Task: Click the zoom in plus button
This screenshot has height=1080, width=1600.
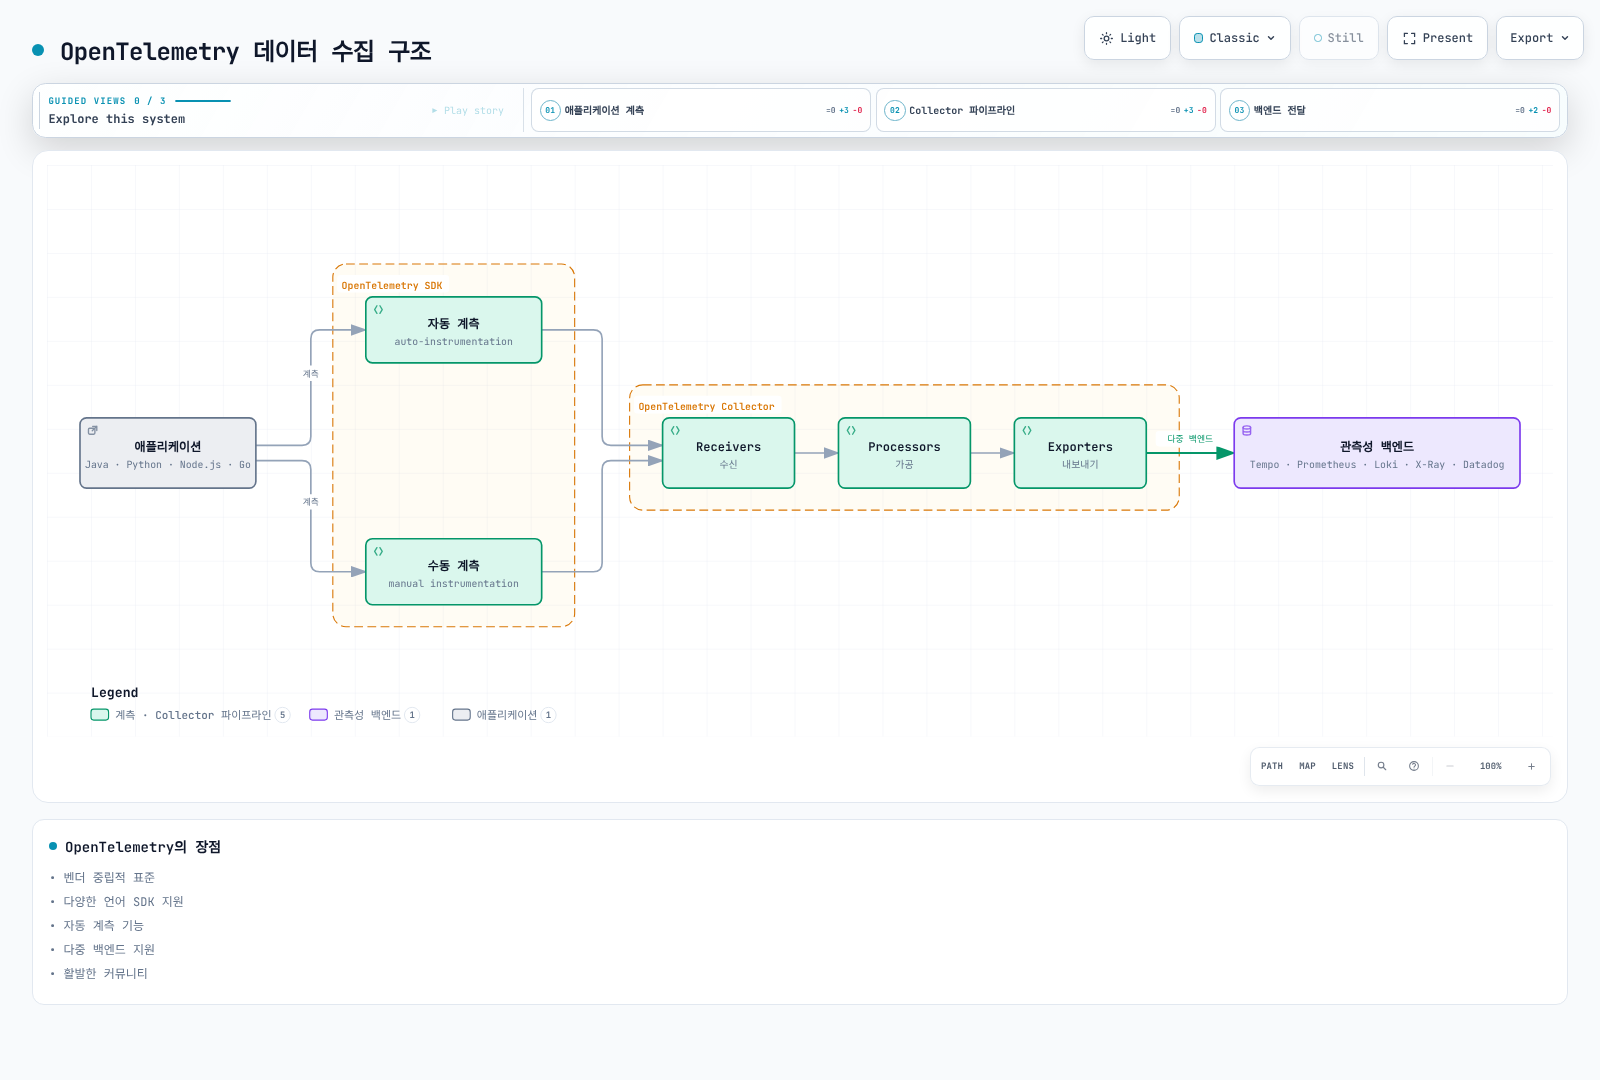Action: coord(1531,766)
